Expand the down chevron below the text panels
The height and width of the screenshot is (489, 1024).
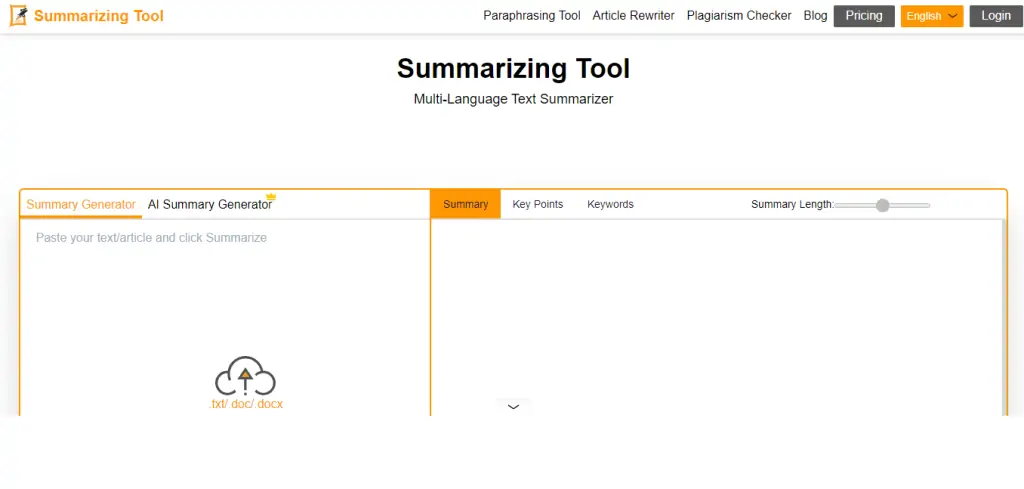513,407
